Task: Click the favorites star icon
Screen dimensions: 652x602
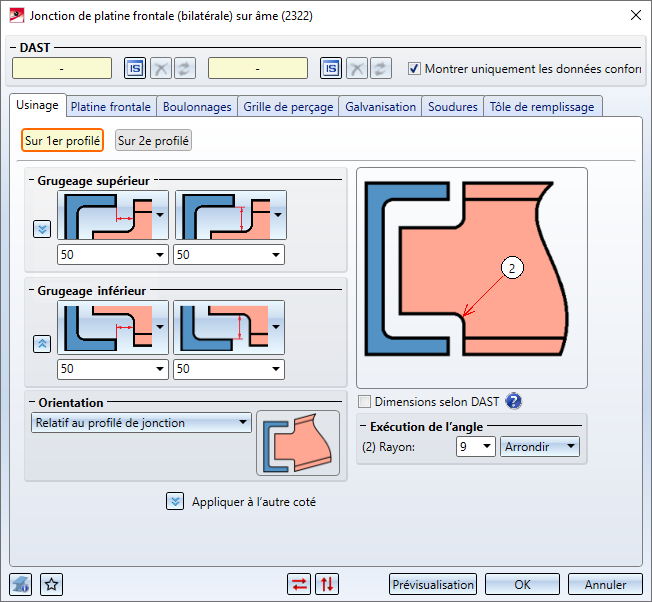Action: [52, 584]
